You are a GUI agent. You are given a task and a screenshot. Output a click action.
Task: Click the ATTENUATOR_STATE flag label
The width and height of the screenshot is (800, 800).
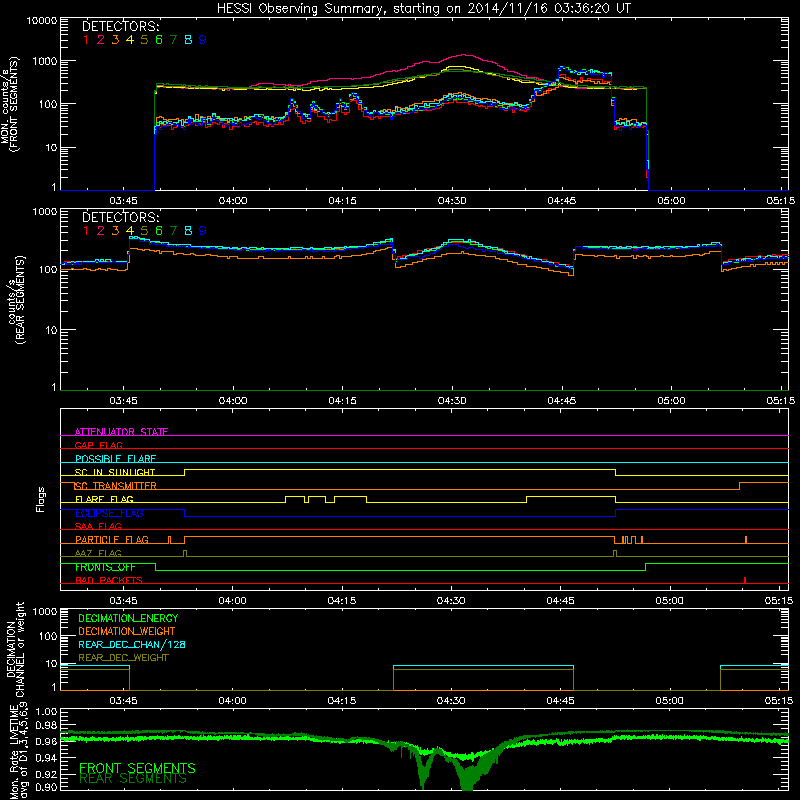[x=121, y=432]
